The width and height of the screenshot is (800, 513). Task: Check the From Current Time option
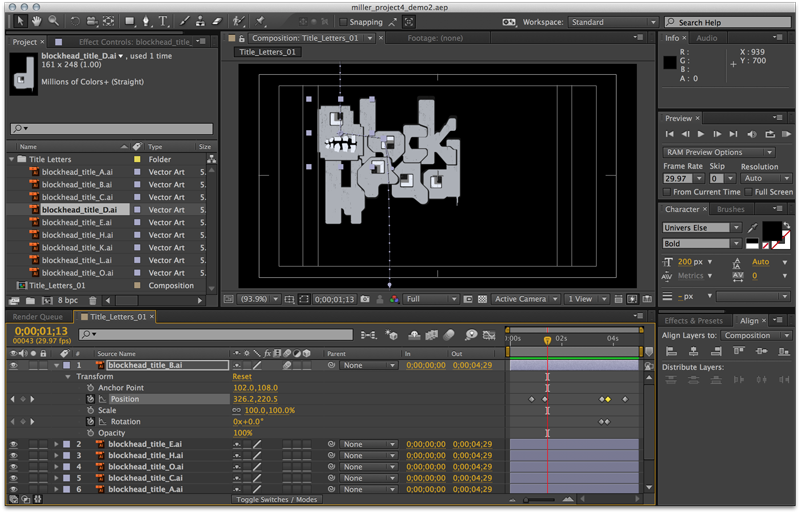click(669, 192)
